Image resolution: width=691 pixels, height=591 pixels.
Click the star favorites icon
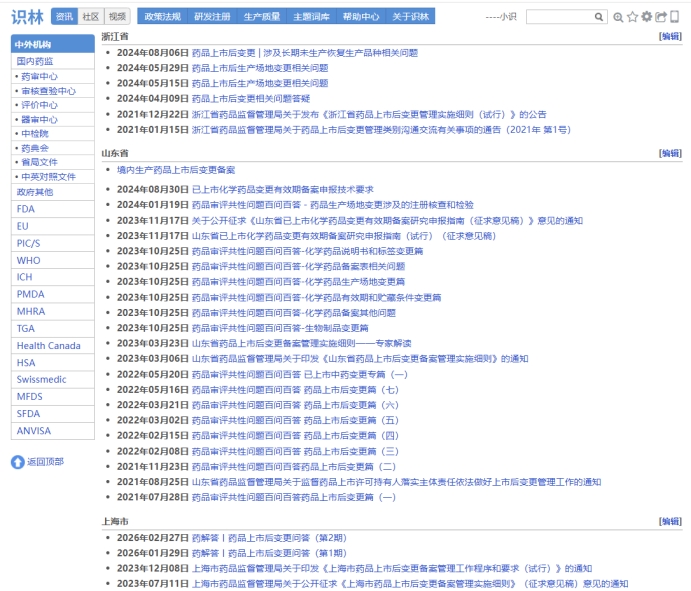tap(632, 17)
